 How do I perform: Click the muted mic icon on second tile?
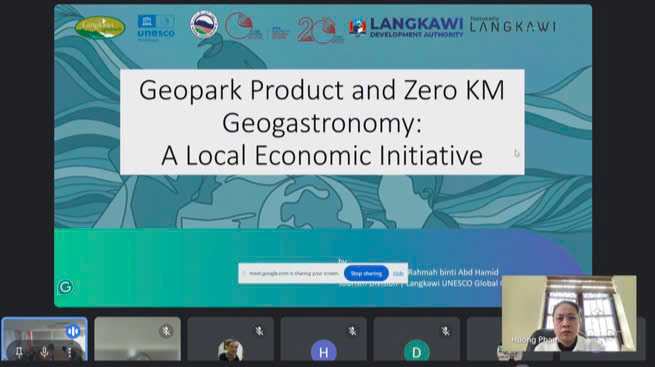pos(166,332)
